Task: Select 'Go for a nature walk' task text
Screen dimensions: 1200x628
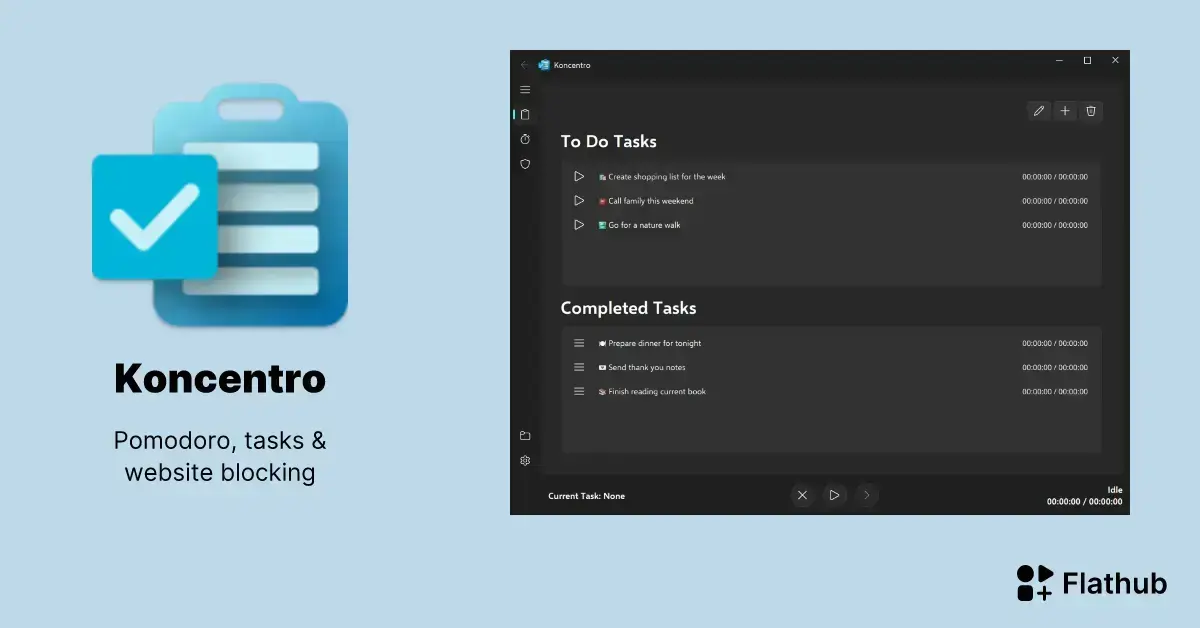Action: 644,225
